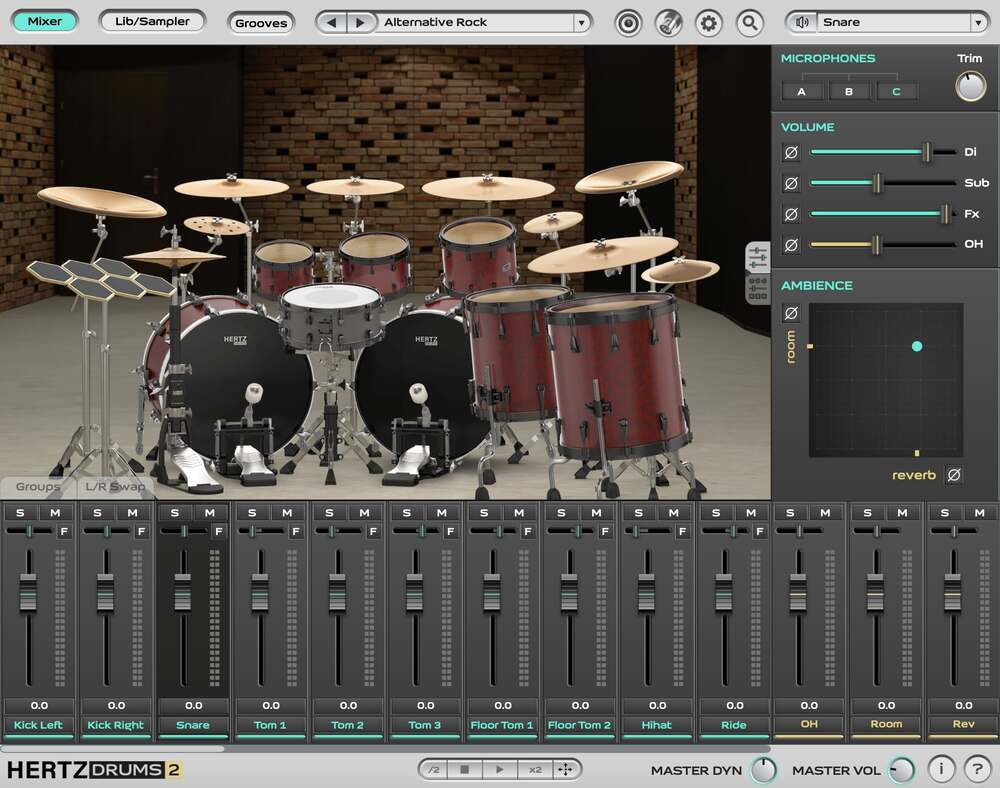Screen dimensions: 1000x788
Task: Open the settings gear icon
Action: [x=710, y=22]
